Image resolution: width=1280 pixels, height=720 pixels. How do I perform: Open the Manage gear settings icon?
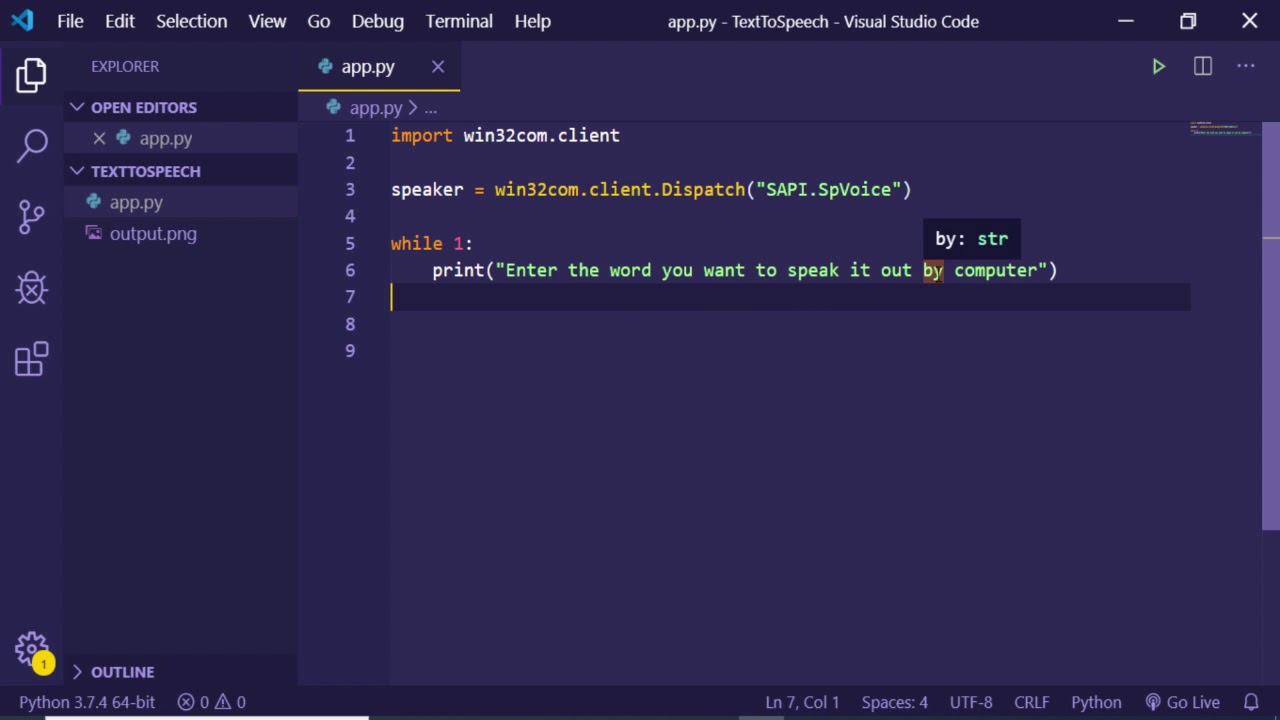31,648
